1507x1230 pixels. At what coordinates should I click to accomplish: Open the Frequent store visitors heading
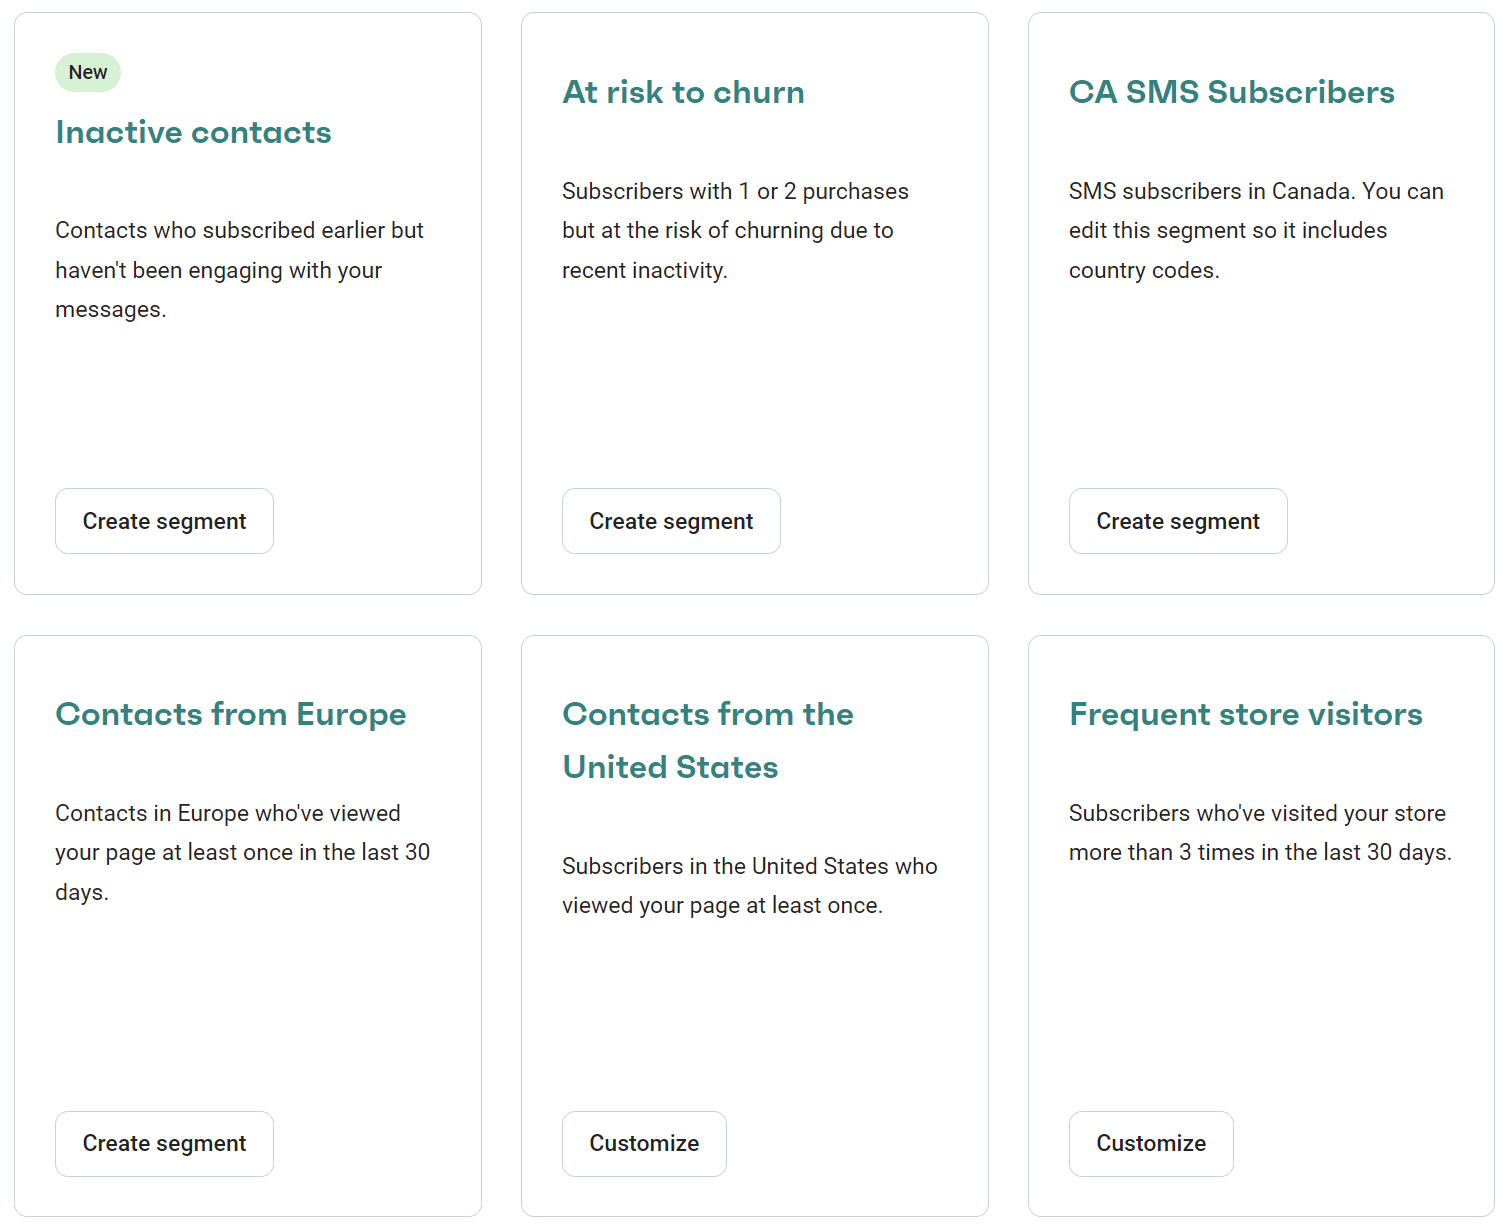(x=1246, y=714)
